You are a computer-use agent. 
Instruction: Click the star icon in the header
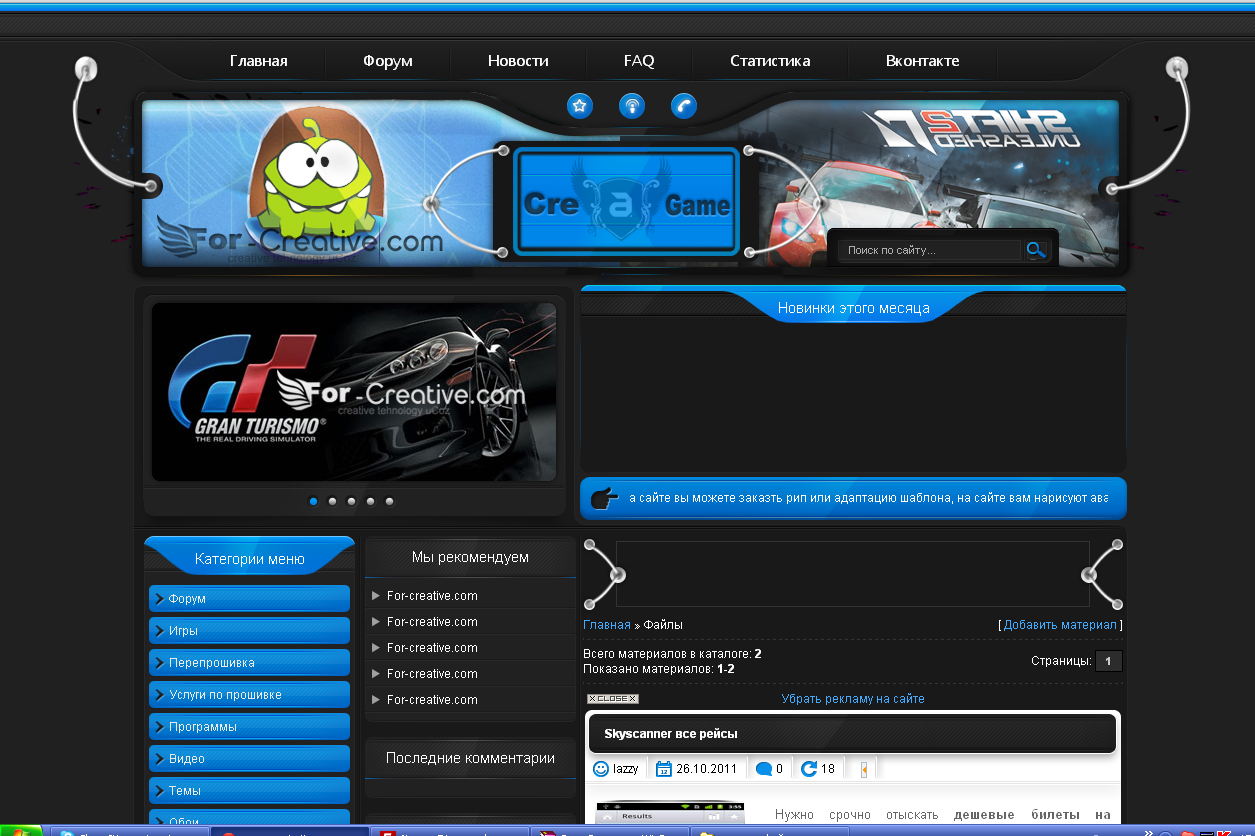(580, 105)
